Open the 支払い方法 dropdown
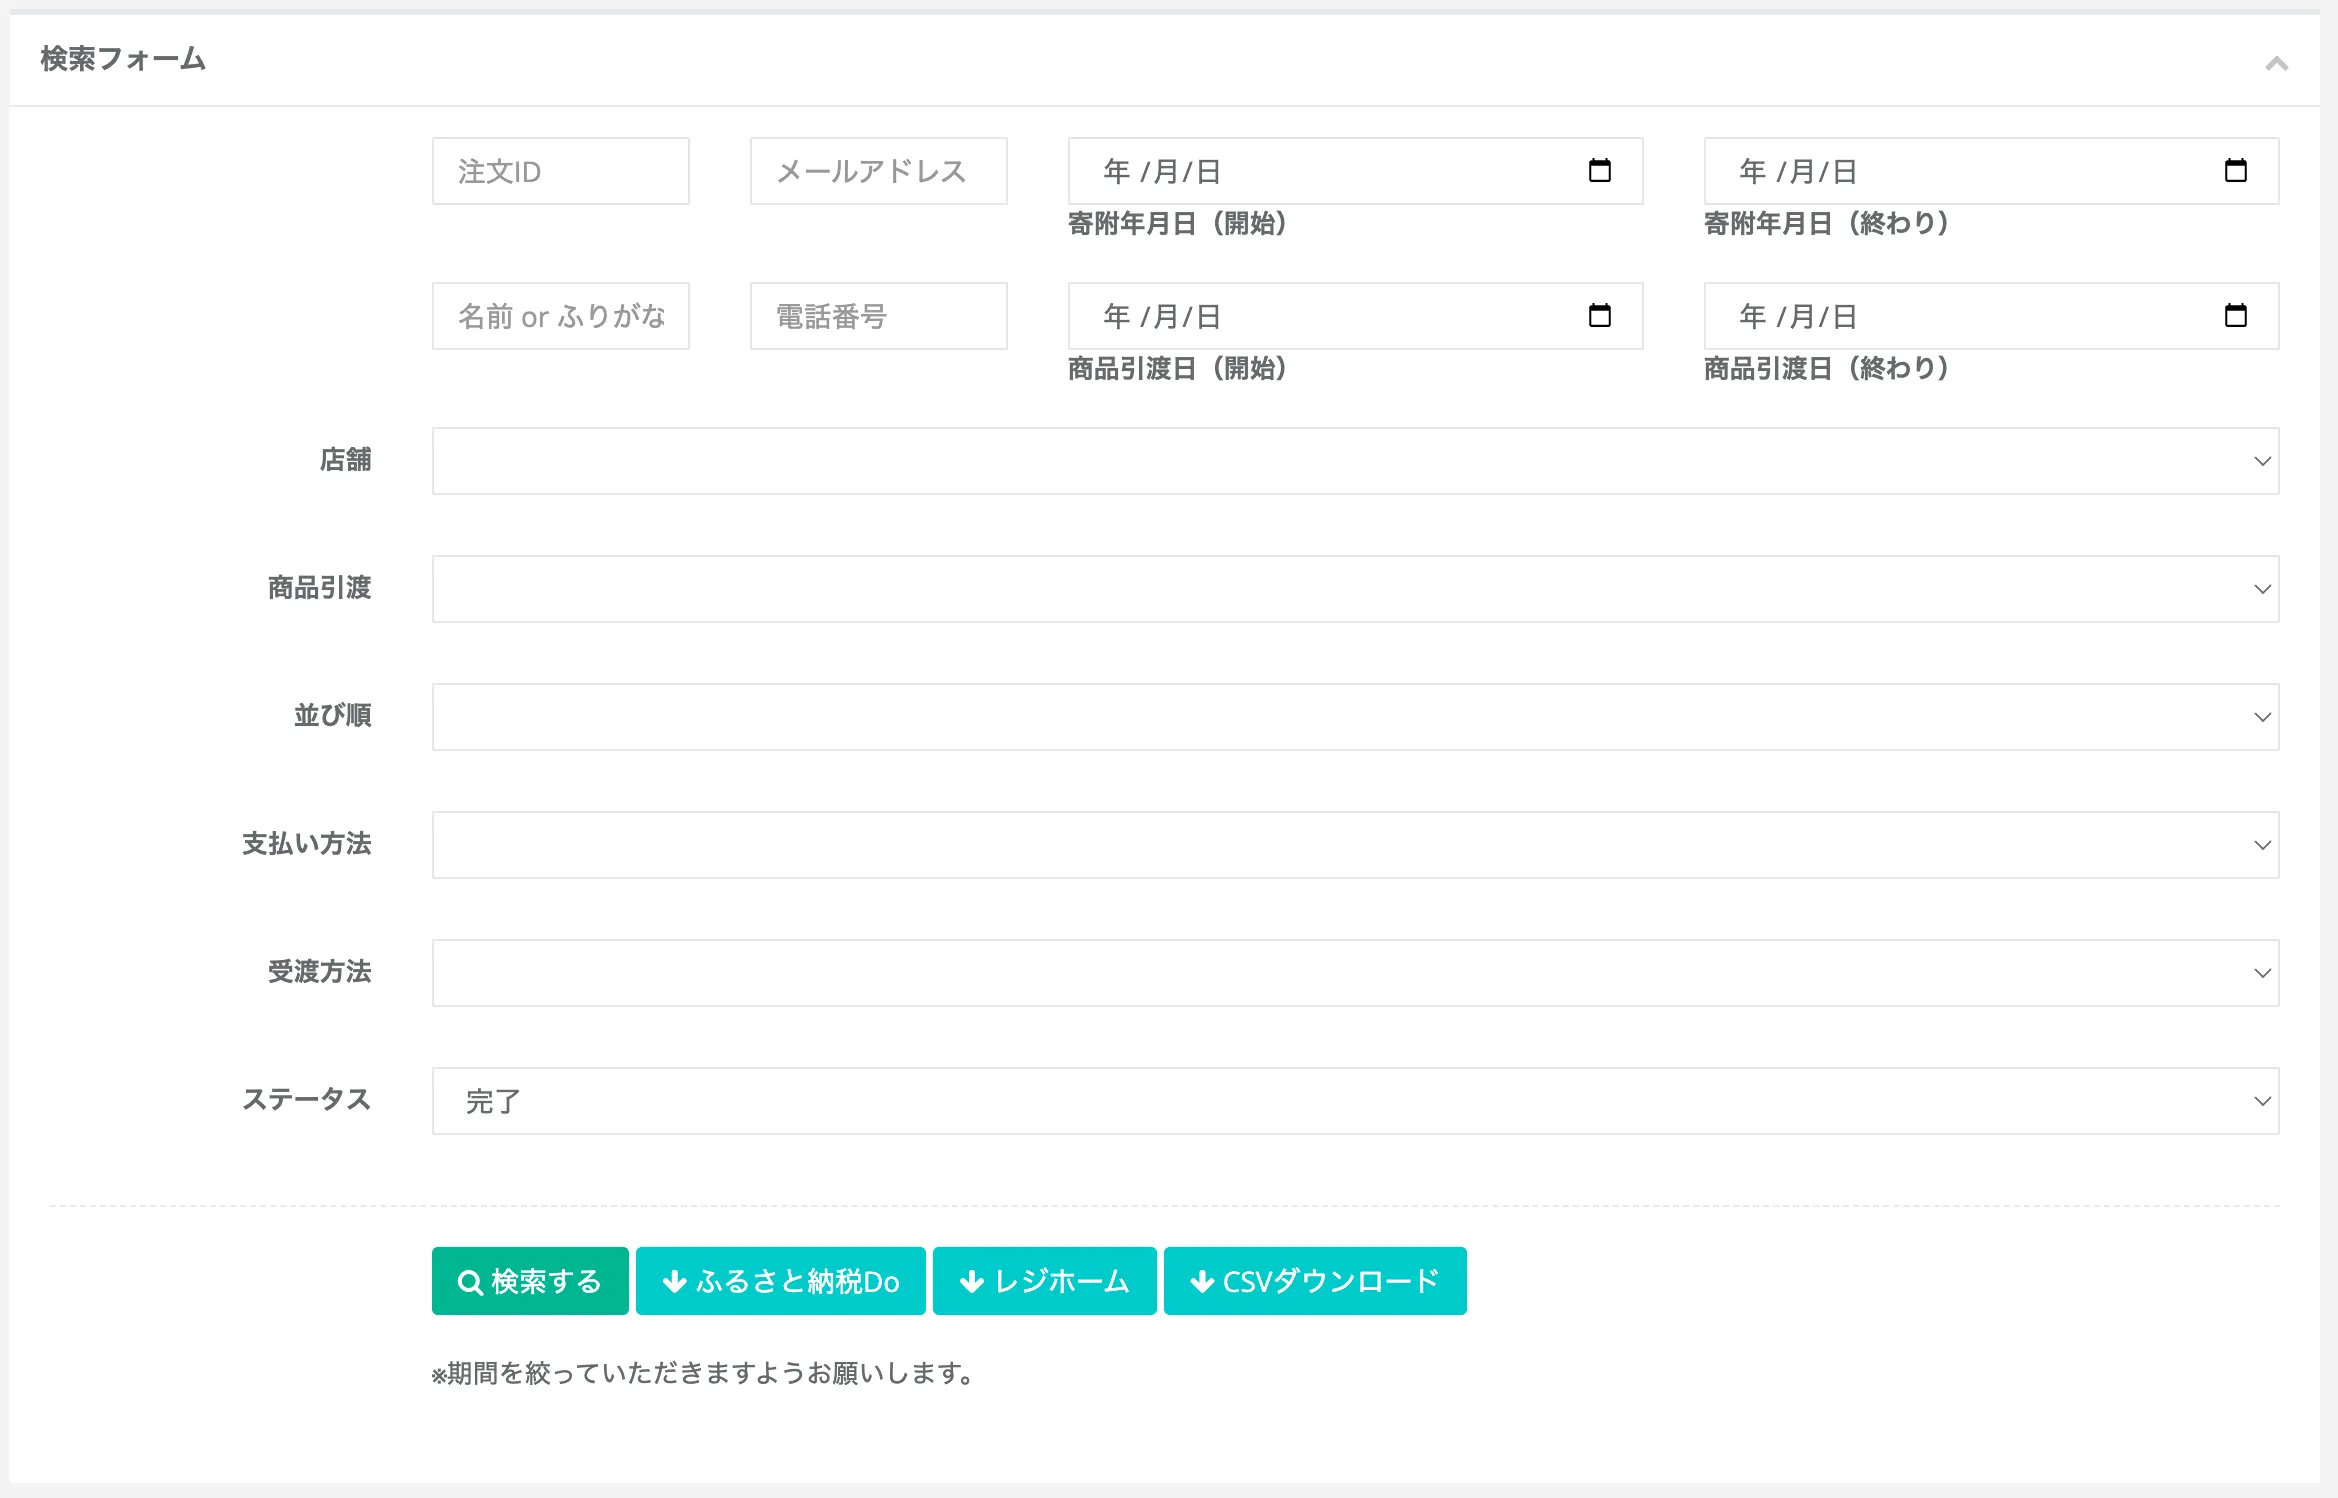Image resolution: width=2338 pixels, height=1498 pixels. [1355, 845]
